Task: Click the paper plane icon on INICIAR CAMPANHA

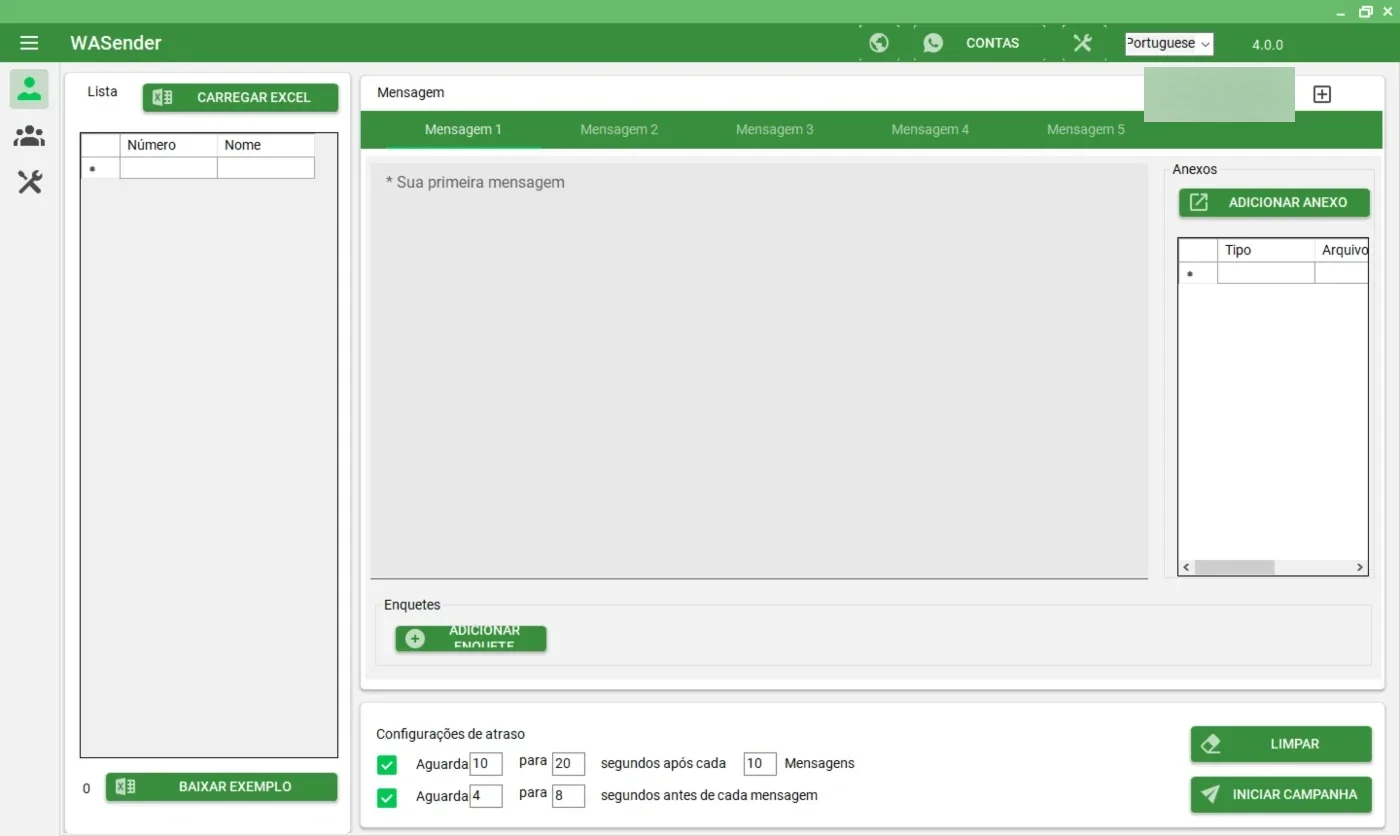Action: coord(1211,794)
